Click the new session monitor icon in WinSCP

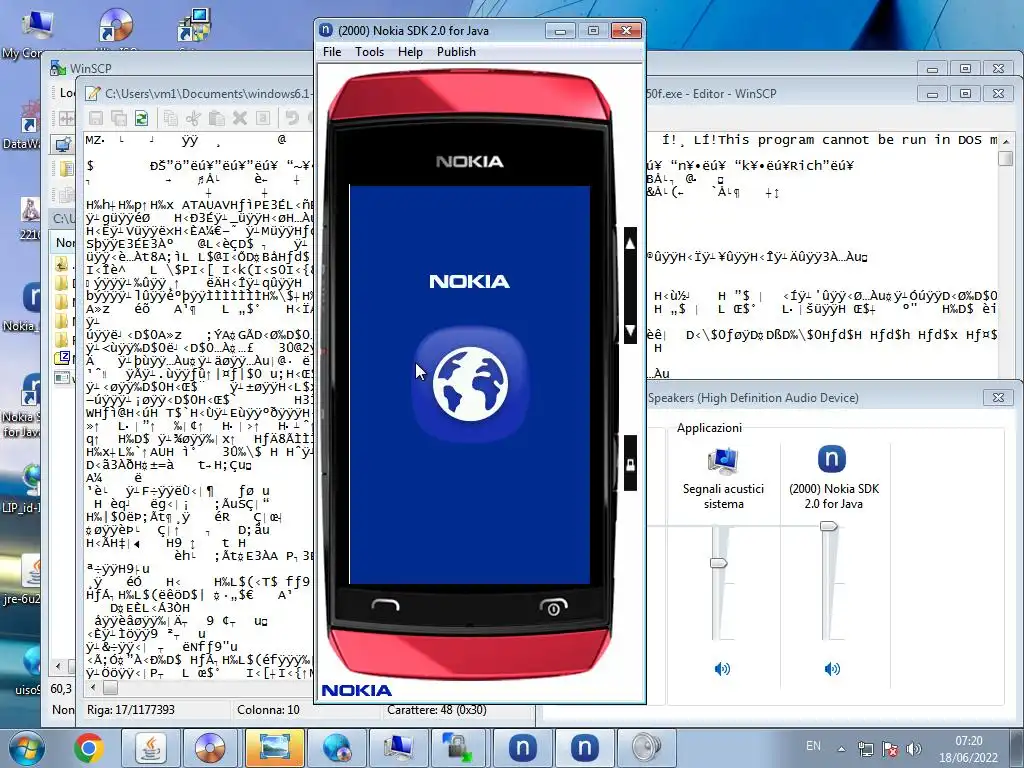click(63, 144)
